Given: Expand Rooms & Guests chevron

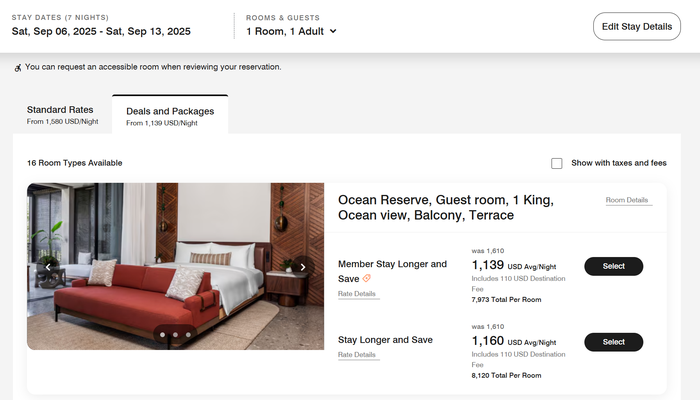Looking at the screenshot, I should [x=333, y=31].
